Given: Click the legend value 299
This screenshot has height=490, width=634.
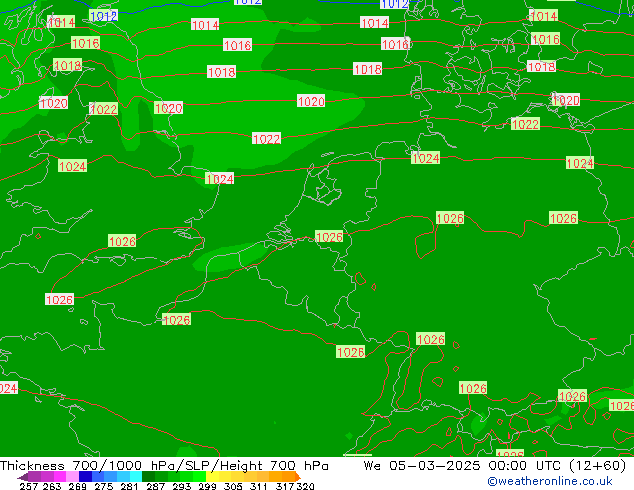Looking at the screenshot, I should coord(207,486).
